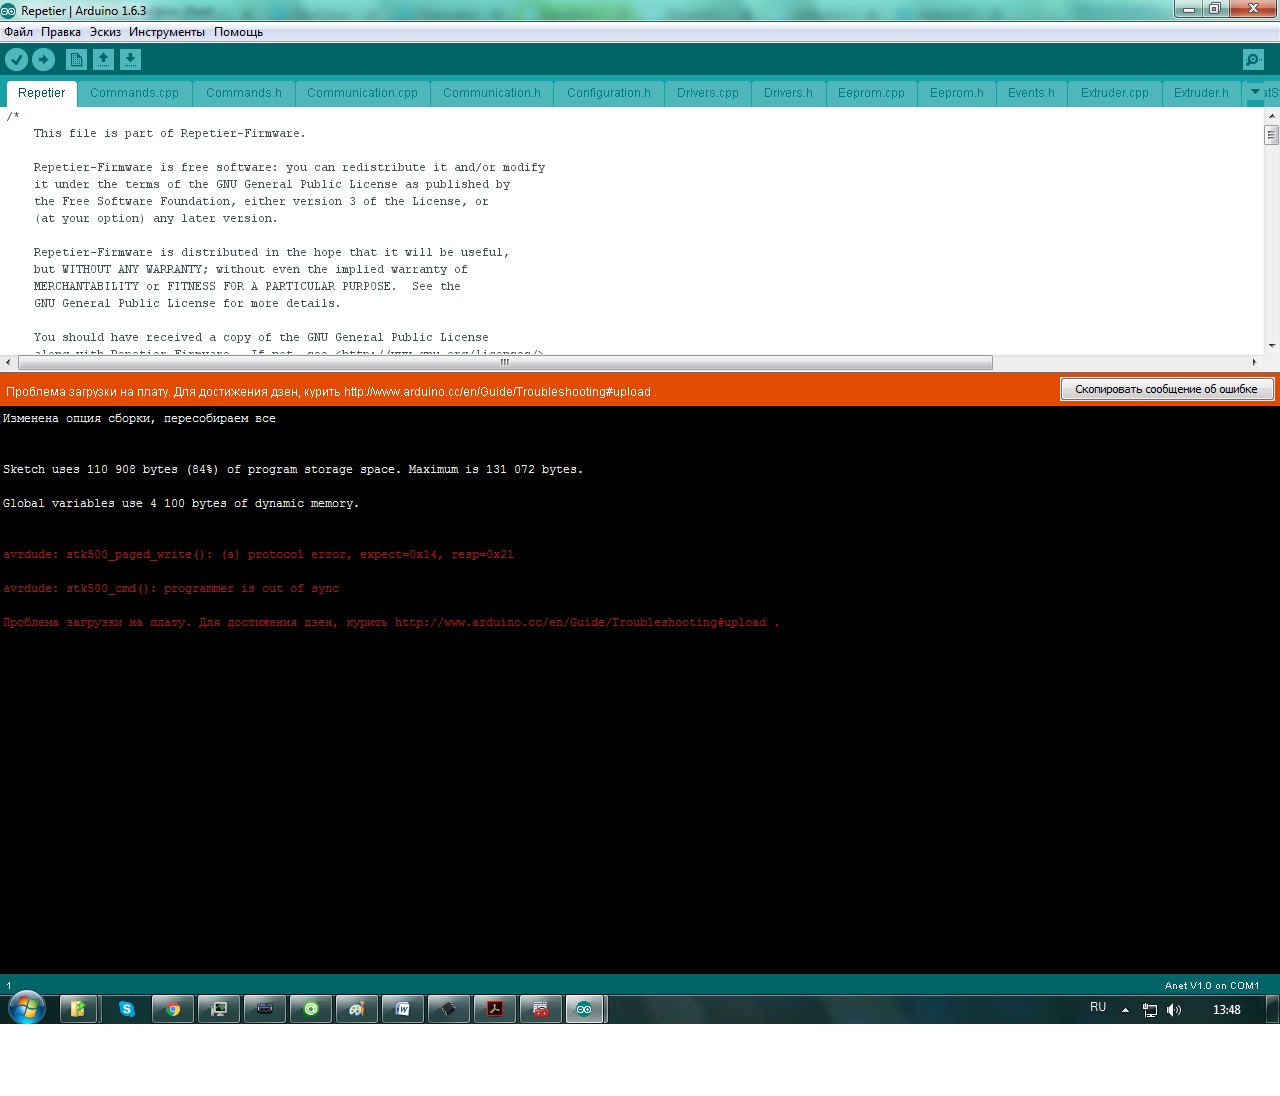
Task: Open the sketch tabs dropdown arrow
Action: [1255, 92]
